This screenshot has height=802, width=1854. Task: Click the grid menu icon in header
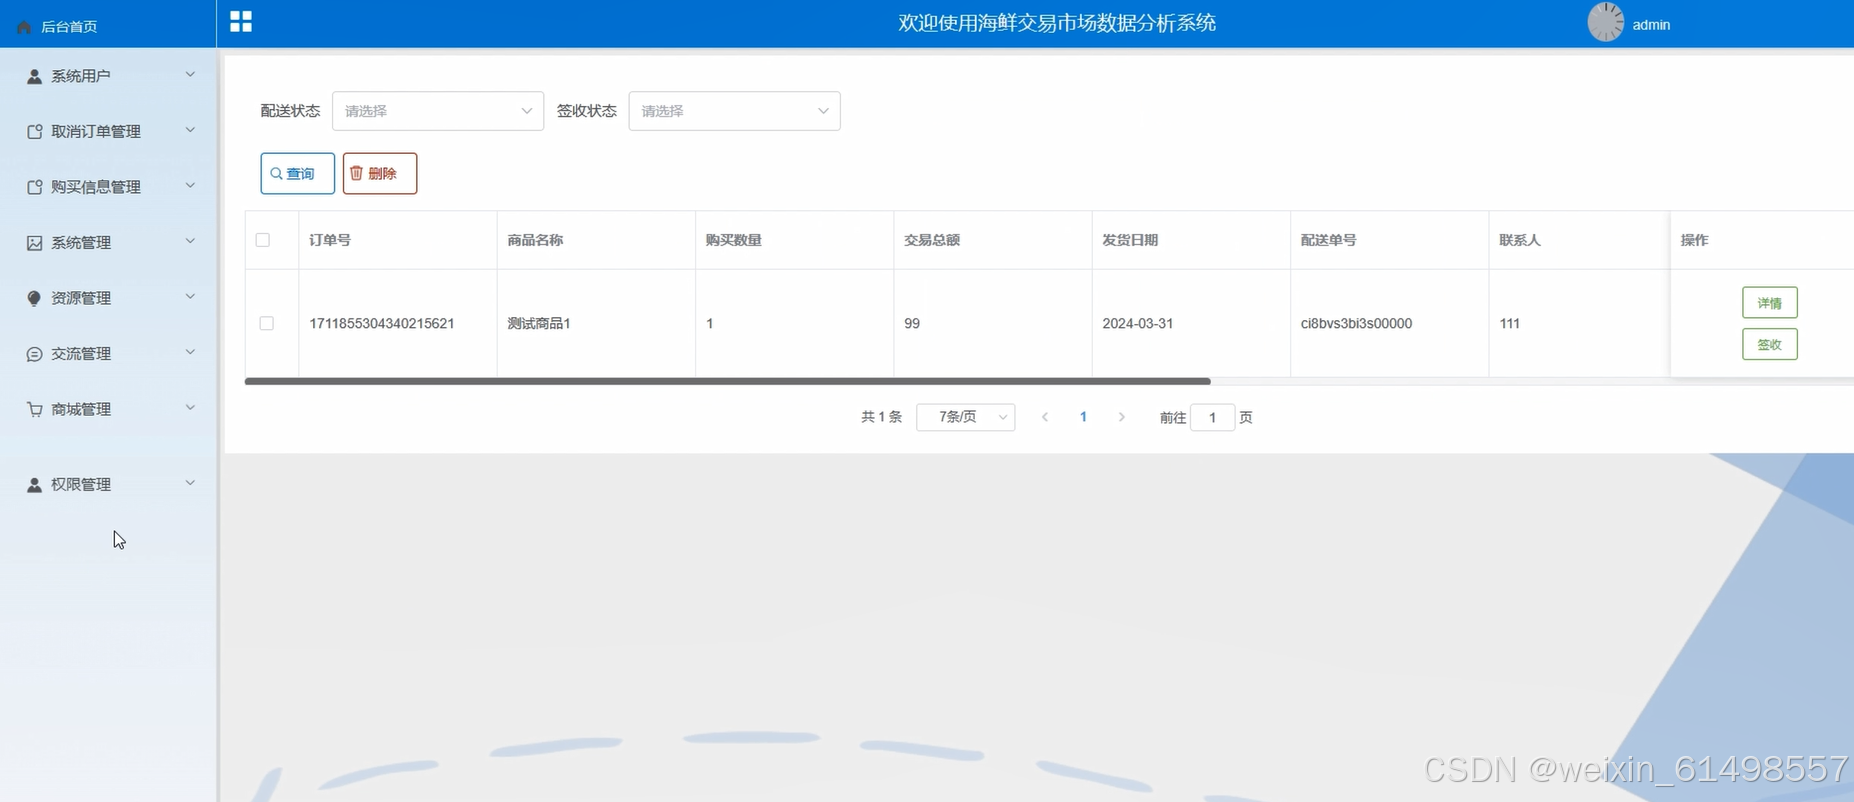[241, 21]
